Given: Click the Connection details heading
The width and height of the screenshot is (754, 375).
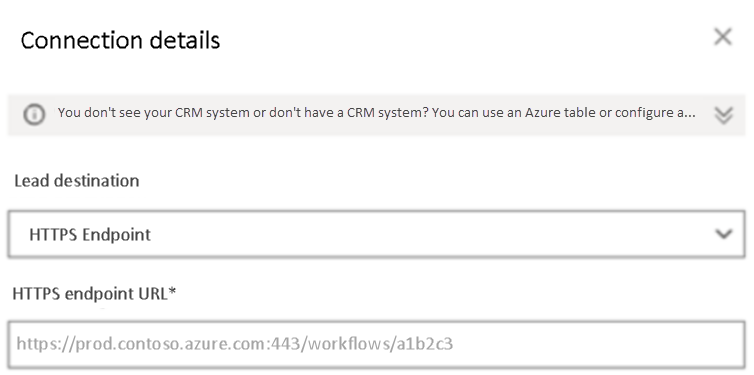Looking at the screenshot, I should 120,40.
